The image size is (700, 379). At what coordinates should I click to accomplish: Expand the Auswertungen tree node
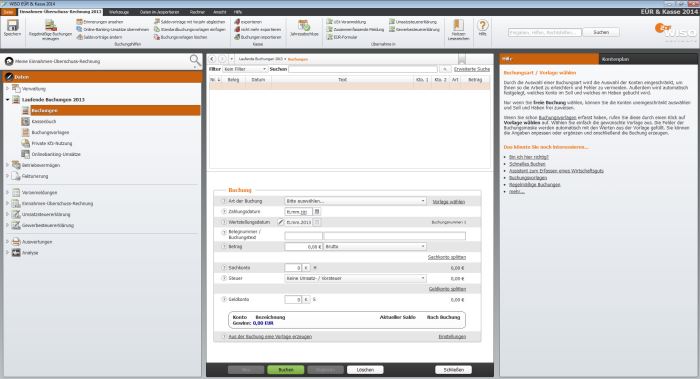[x=7, y=242]
